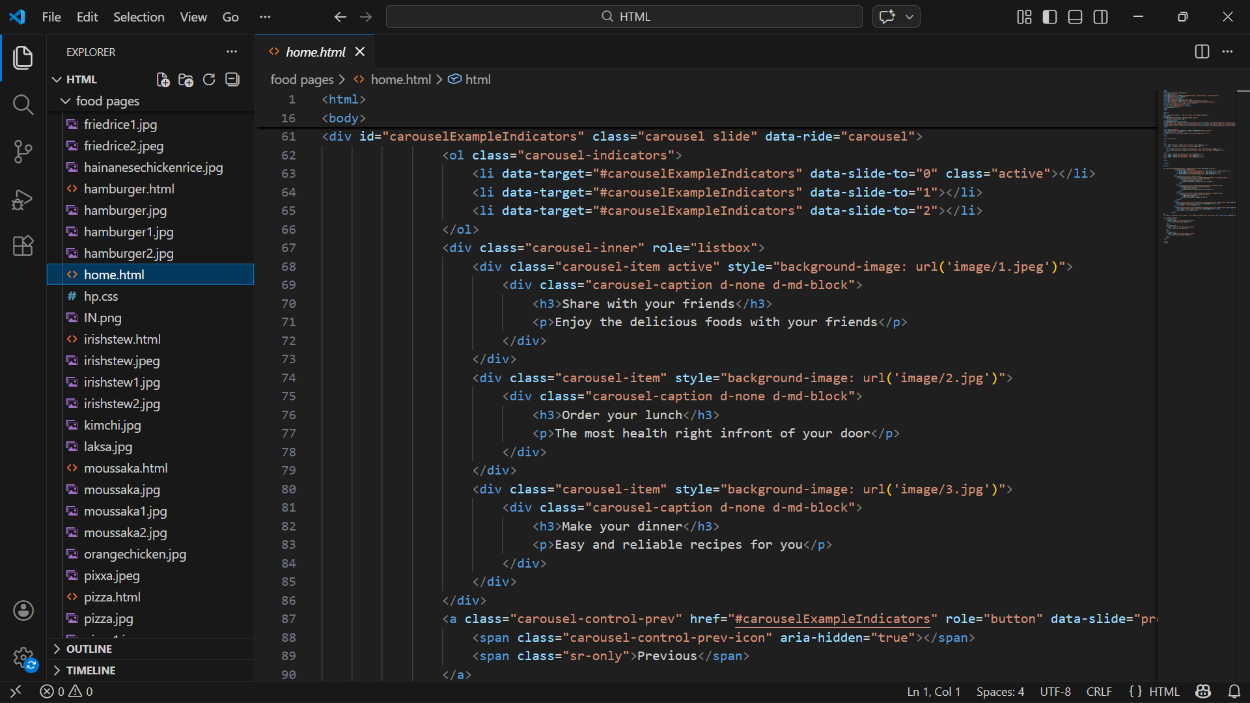Open the Source Control view

(x=23, y=152)
